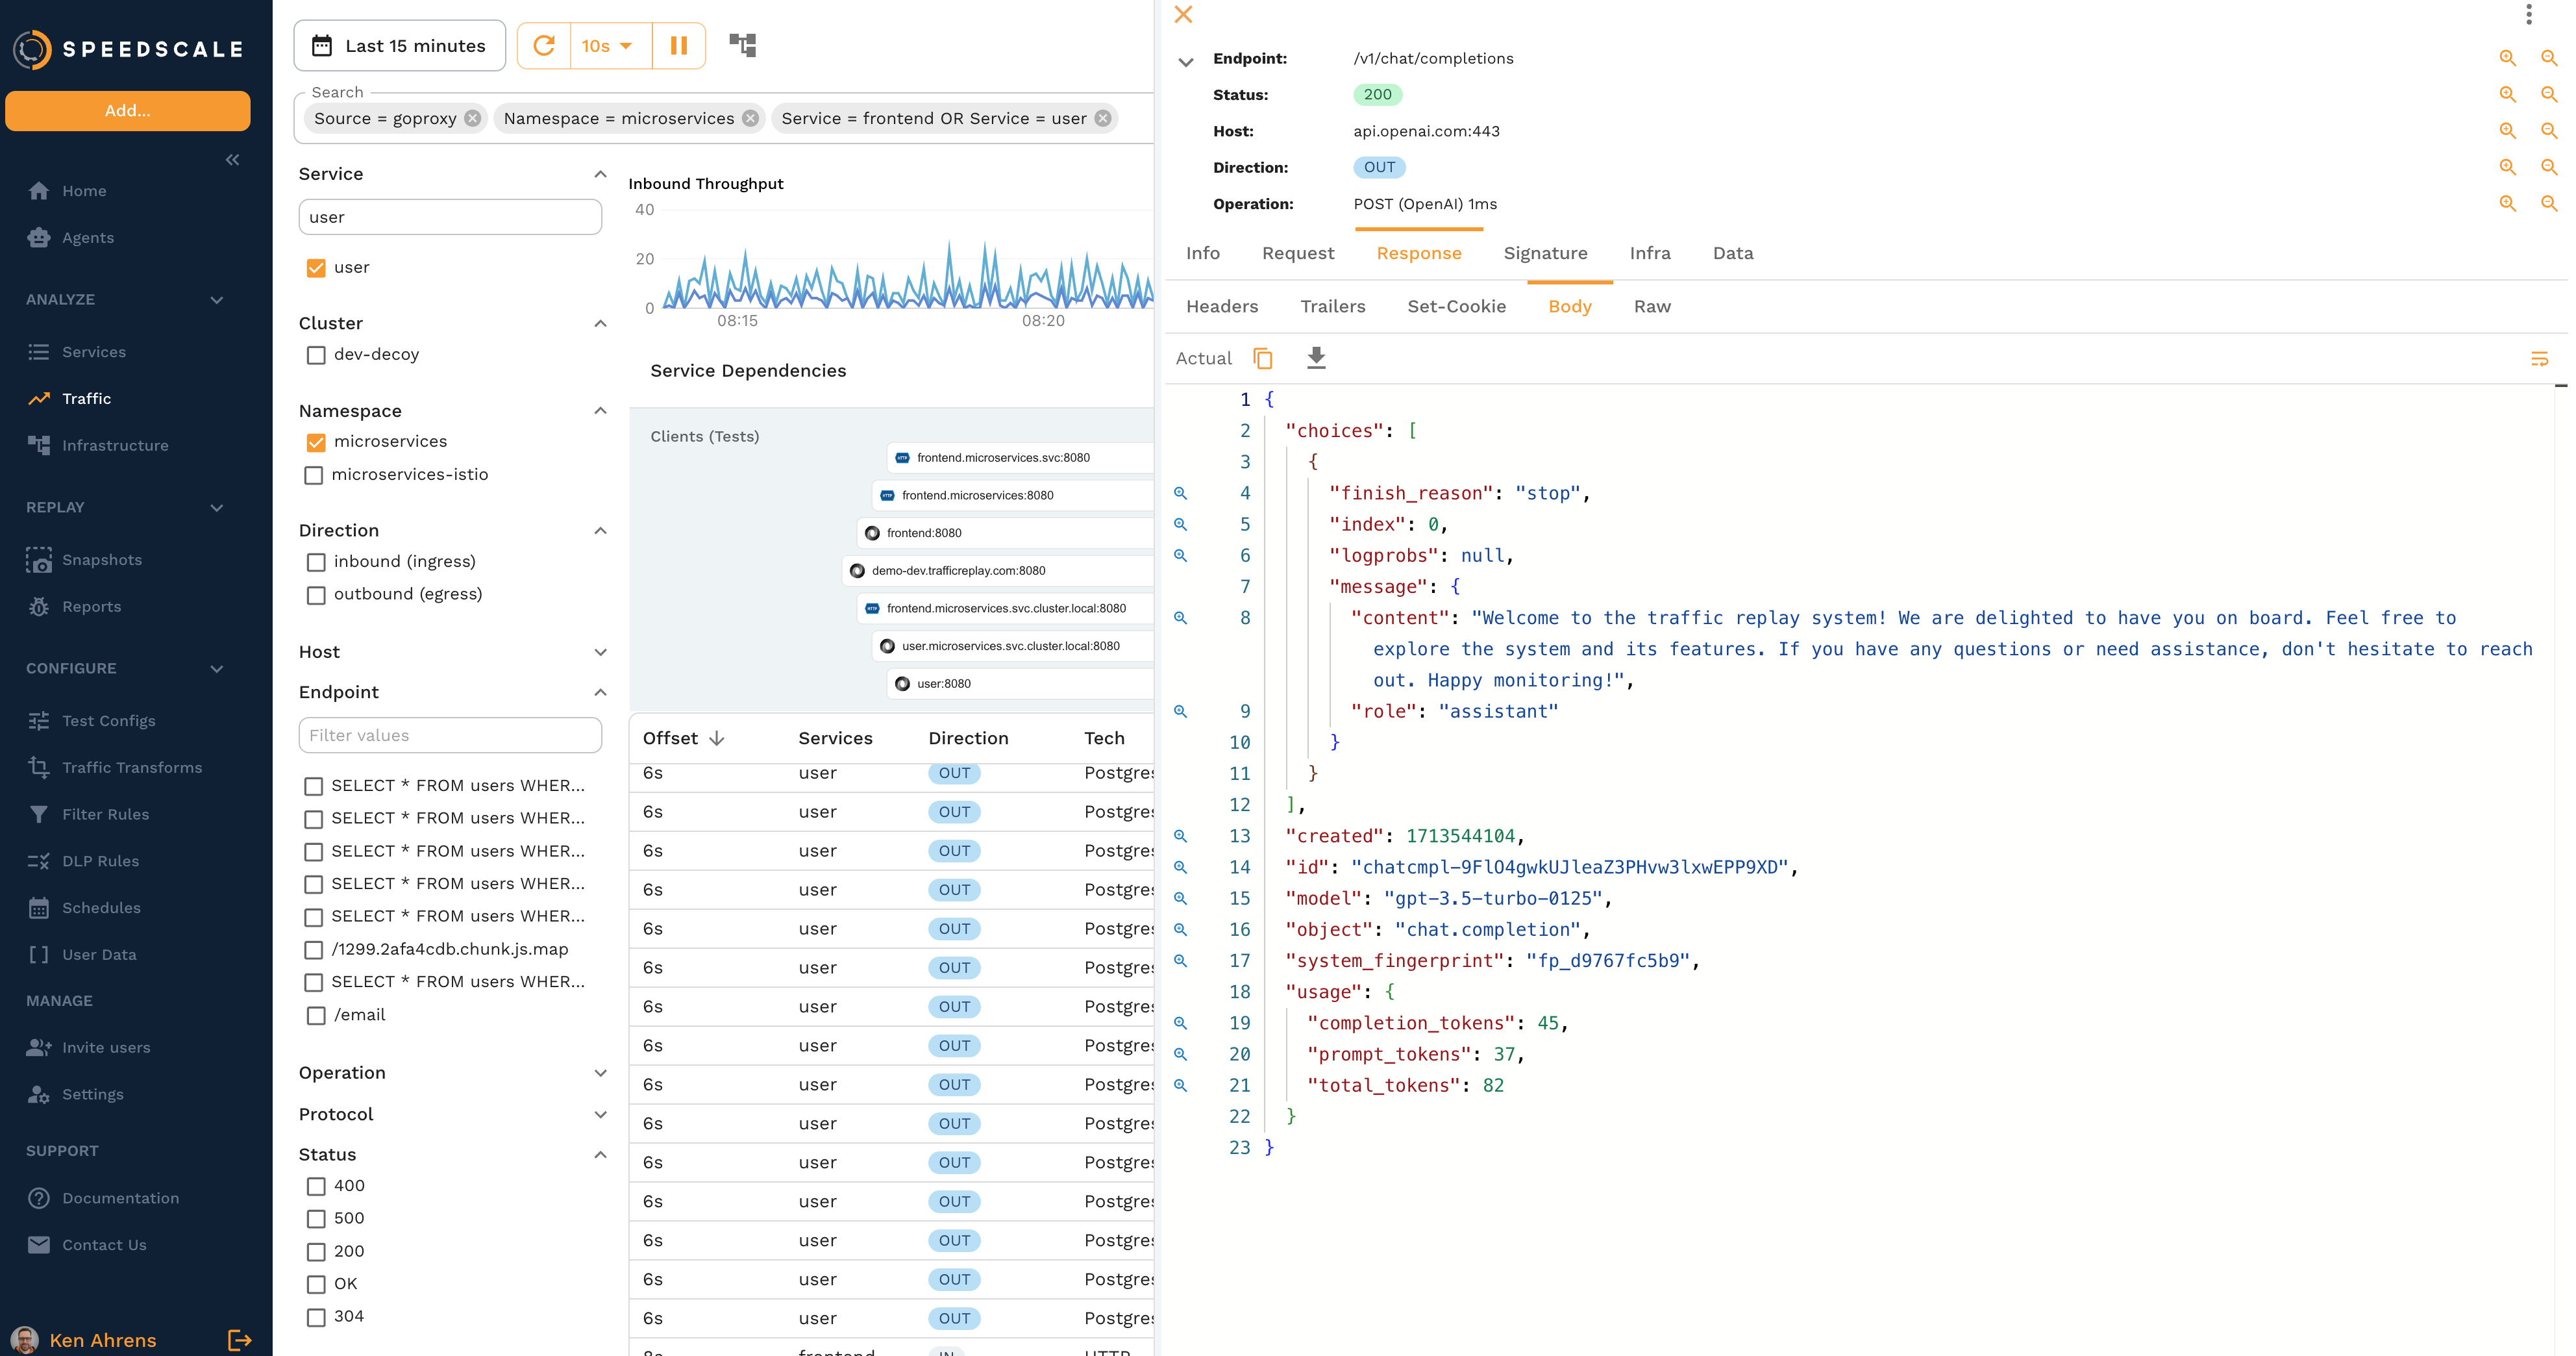
Task: Check the /email endpoint checkbox
Action: [316, 1015]
